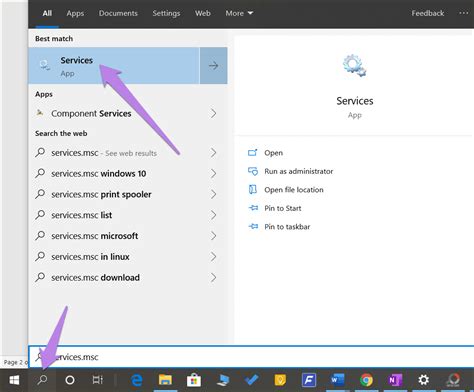Click the Feedback link
The height and width of the screenshot is (392, 474).
[x=428, y=13]
